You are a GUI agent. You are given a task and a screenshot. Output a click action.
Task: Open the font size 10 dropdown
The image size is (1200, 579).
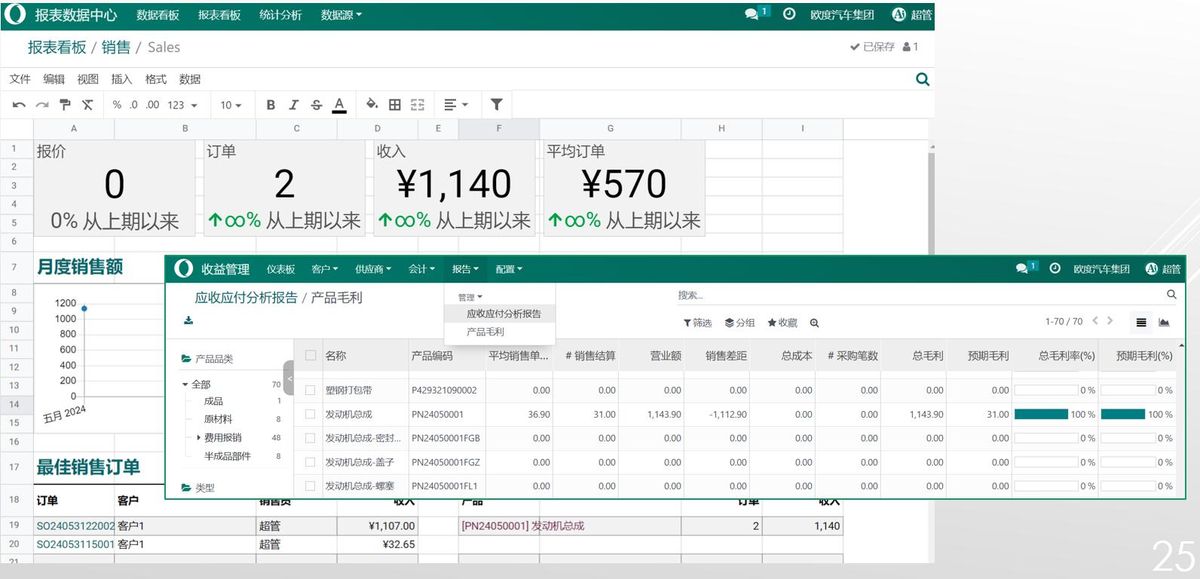[231, 105]
